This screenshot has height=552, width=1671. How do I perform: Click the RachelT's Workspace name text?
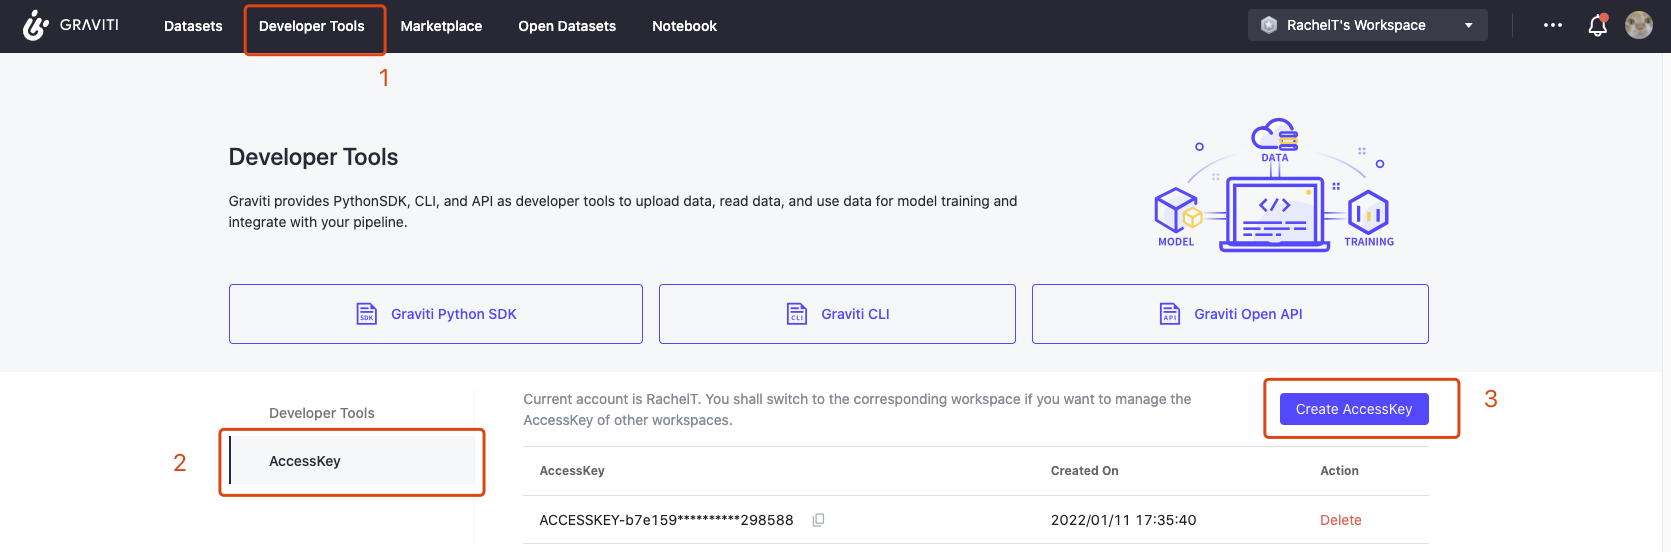1356,25
